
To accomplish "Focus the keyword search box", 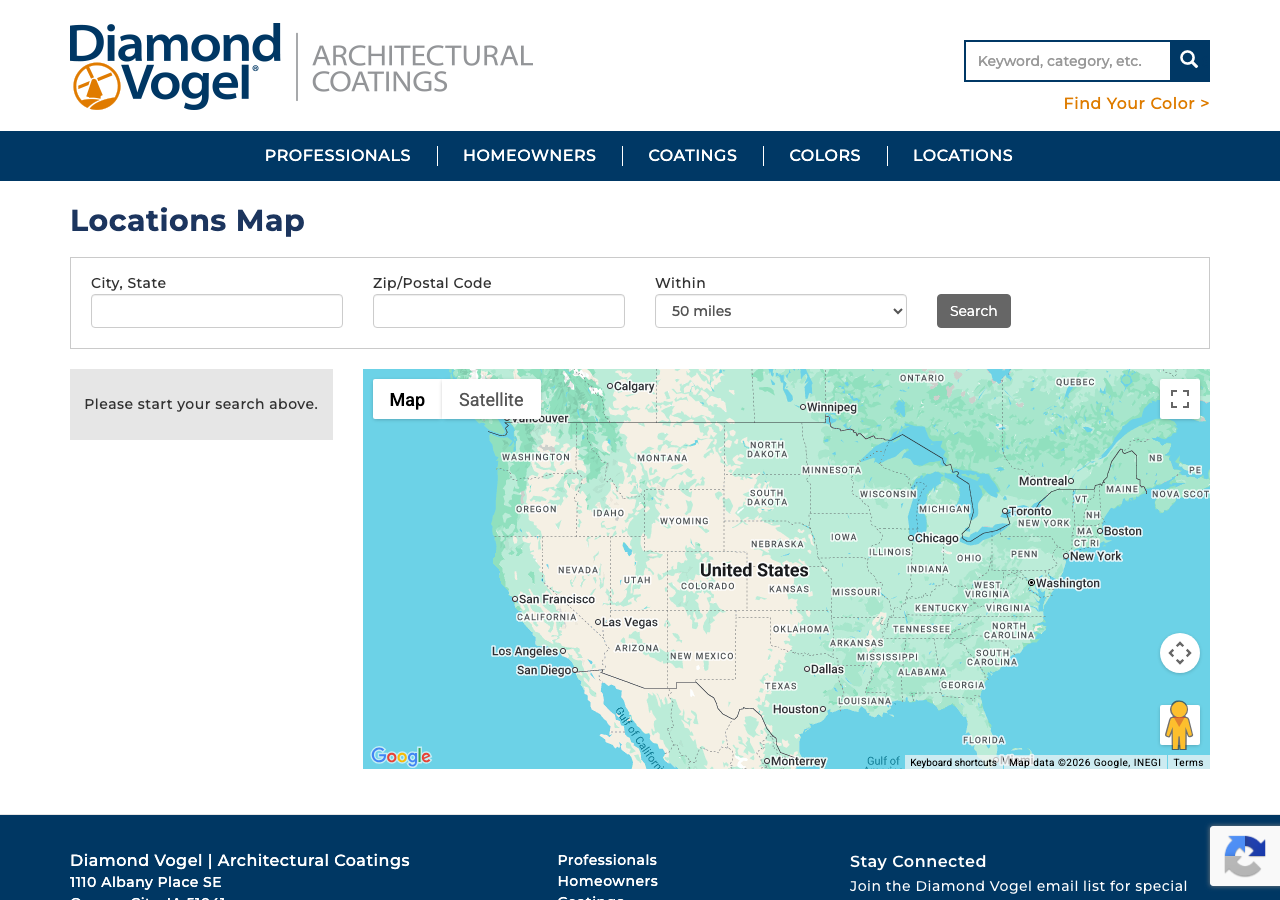I will click(1068, 61).
